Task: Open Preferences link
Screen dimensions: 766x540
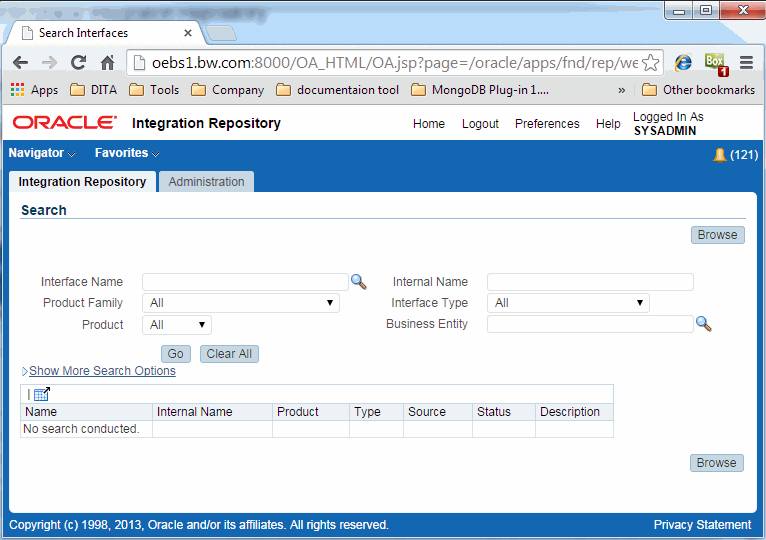Action: 547,124
